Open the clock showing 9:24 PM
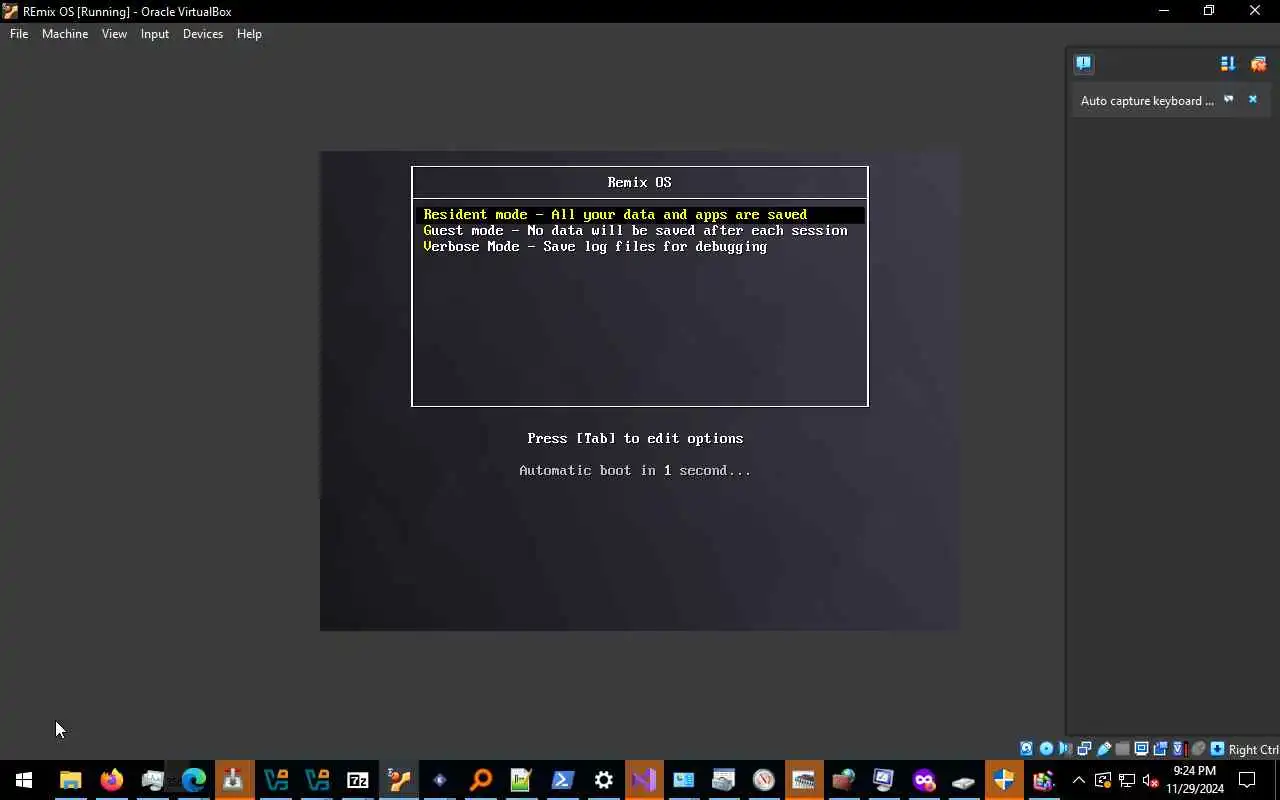 (x=1195, y=780)
